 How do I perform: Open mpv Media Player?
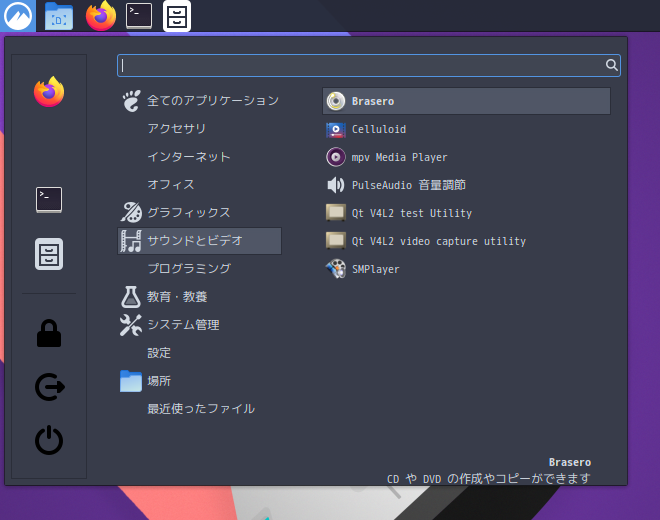click(x=466, y=157)
